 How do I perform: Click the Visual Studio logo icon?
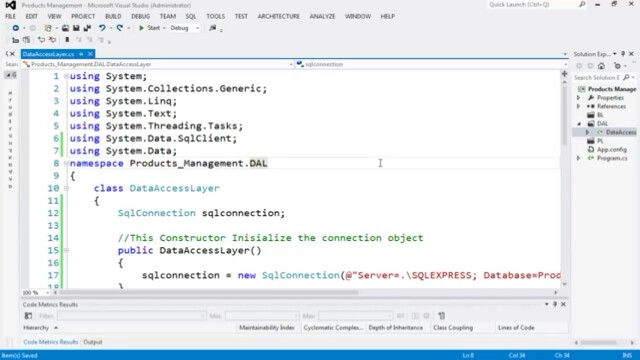(11, 5)
